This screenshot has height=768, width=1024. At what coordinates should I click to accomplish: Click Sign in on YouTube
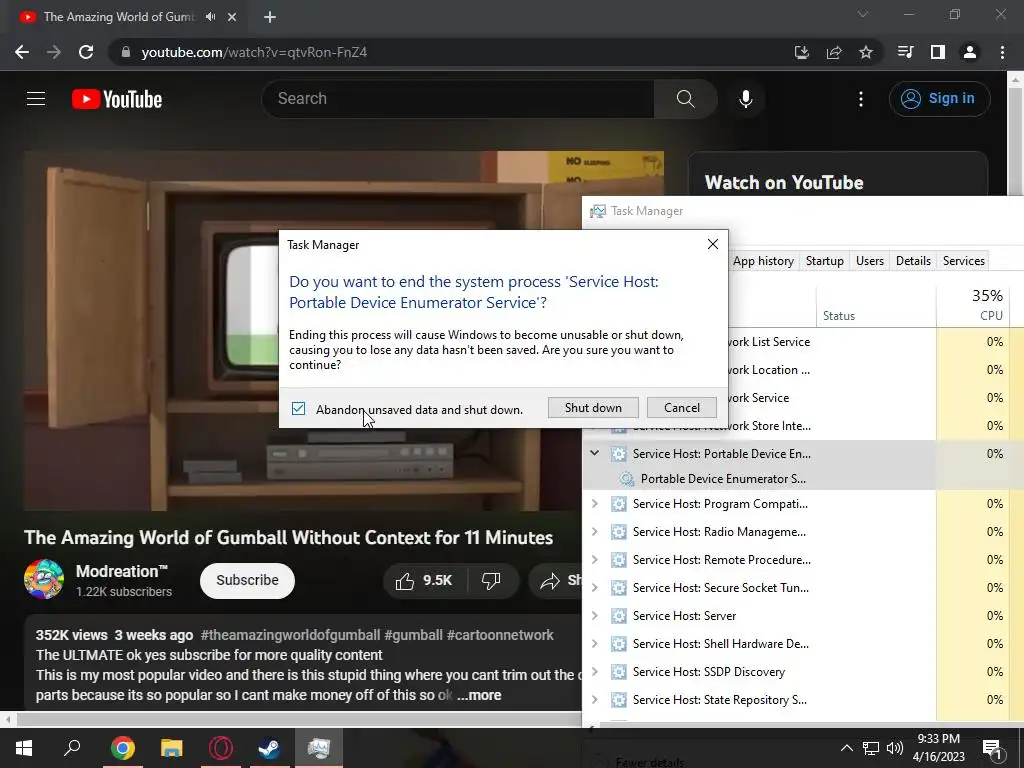(x=939, y=99)
